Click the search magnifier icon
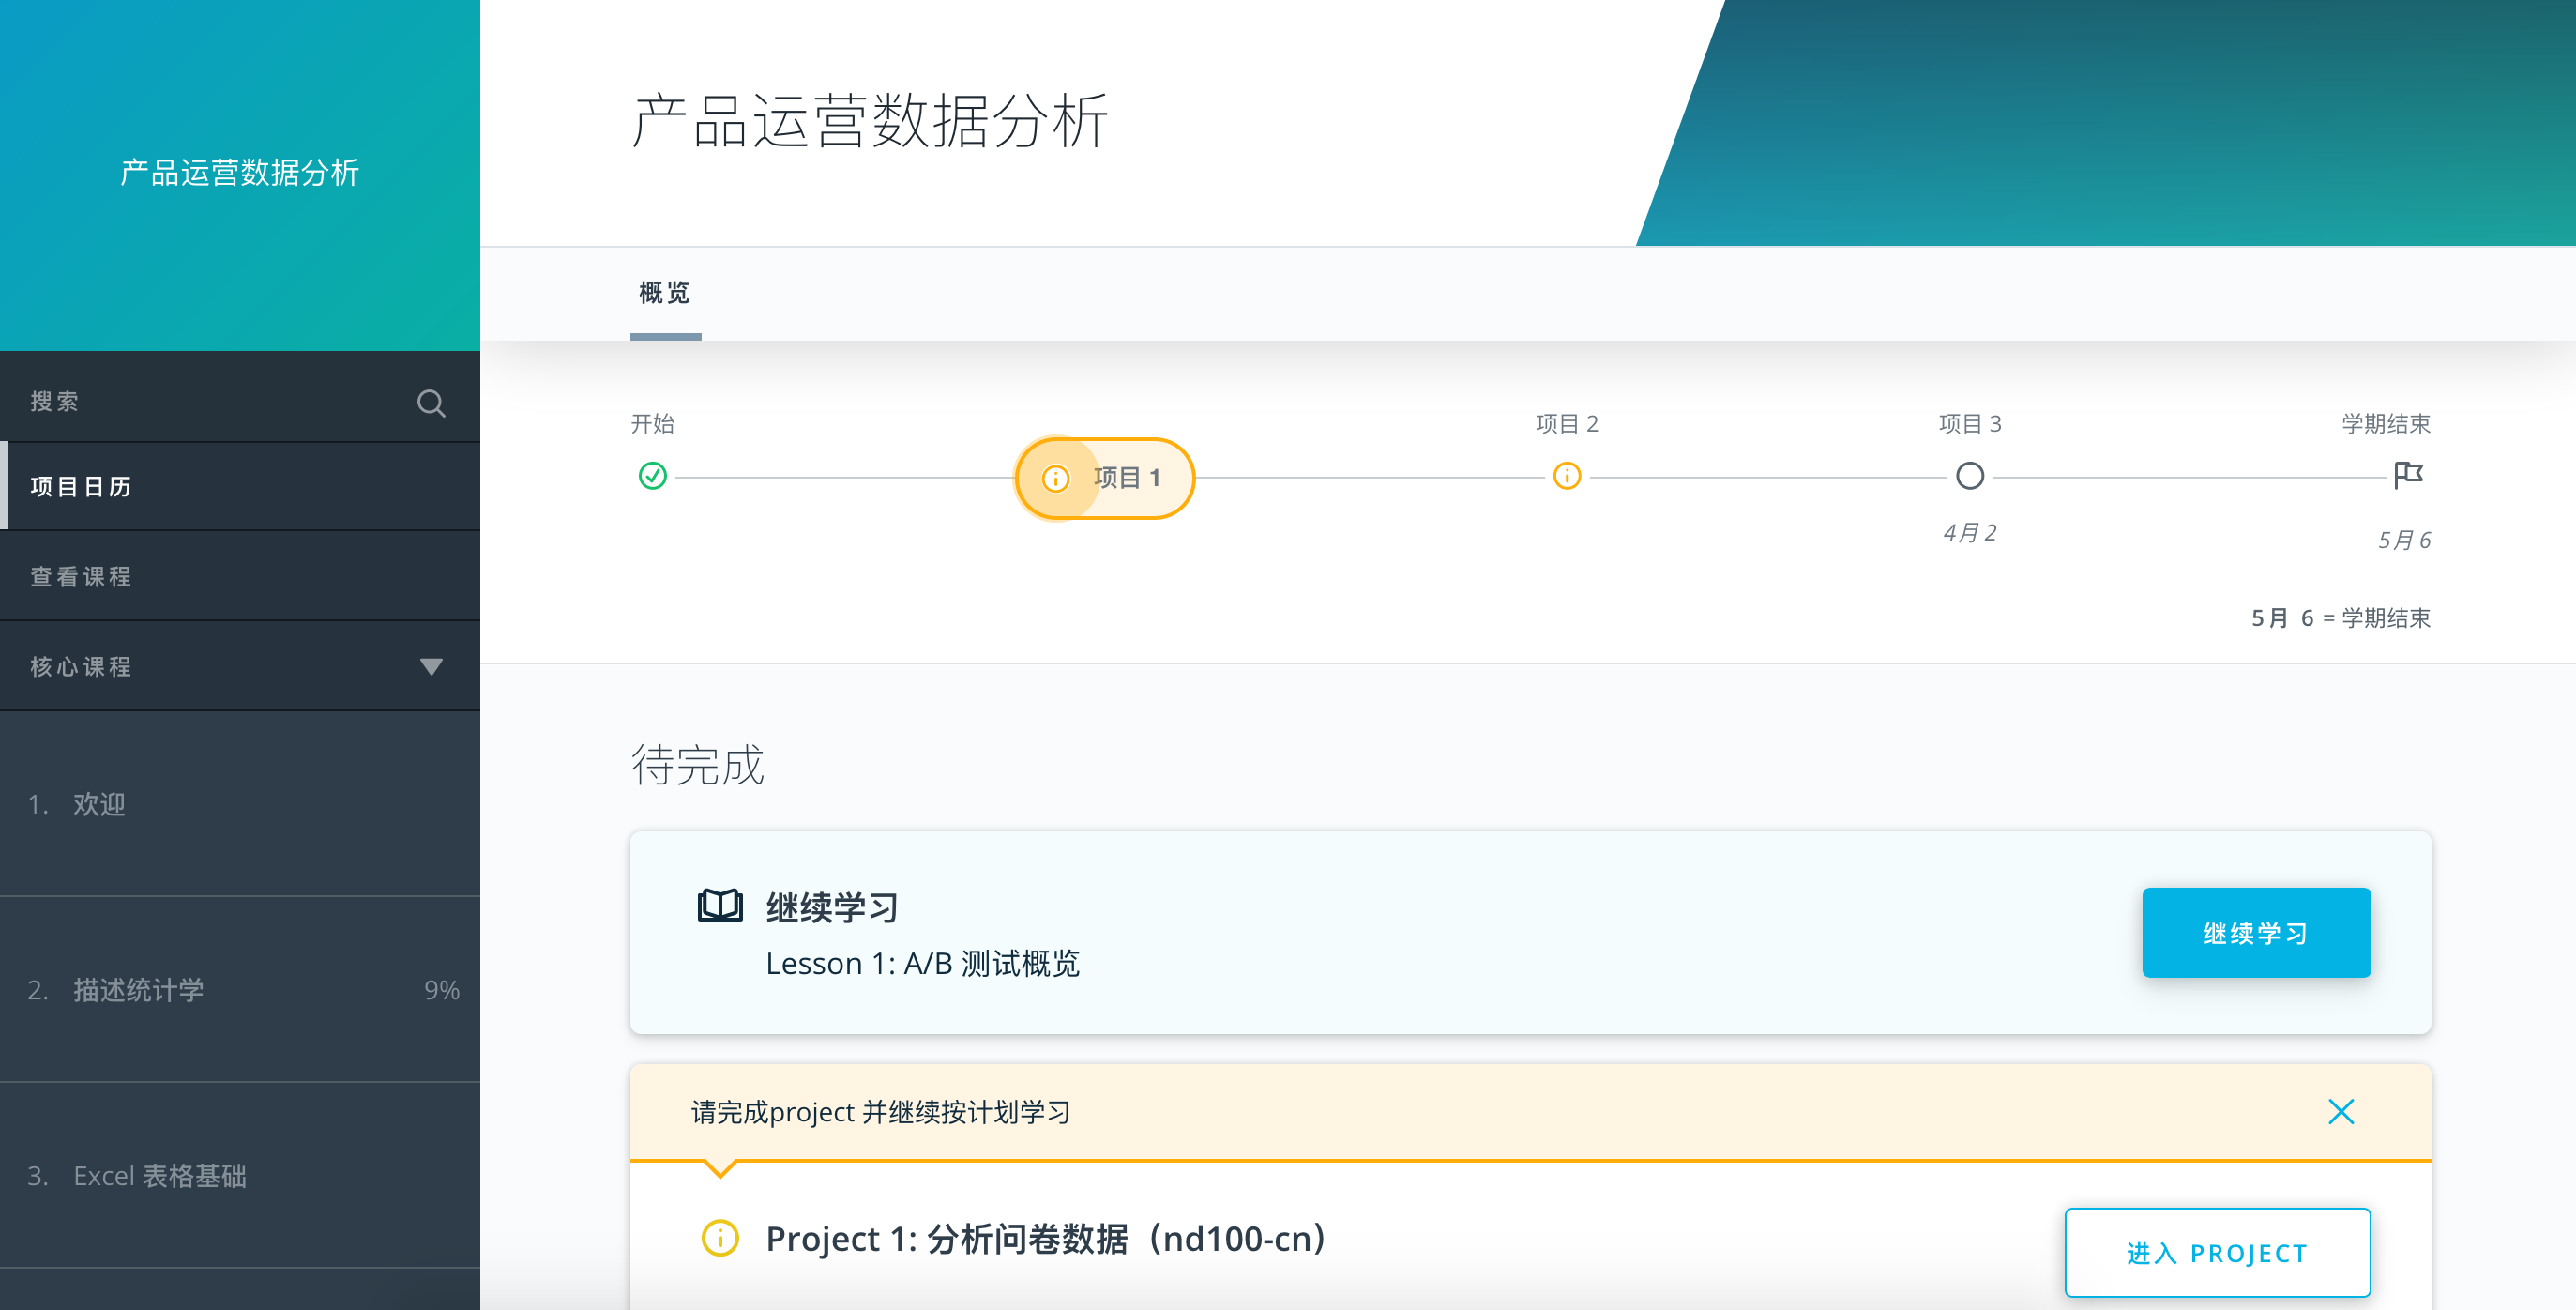Viewport: 2576px width, 1310px height. [431, 403]
